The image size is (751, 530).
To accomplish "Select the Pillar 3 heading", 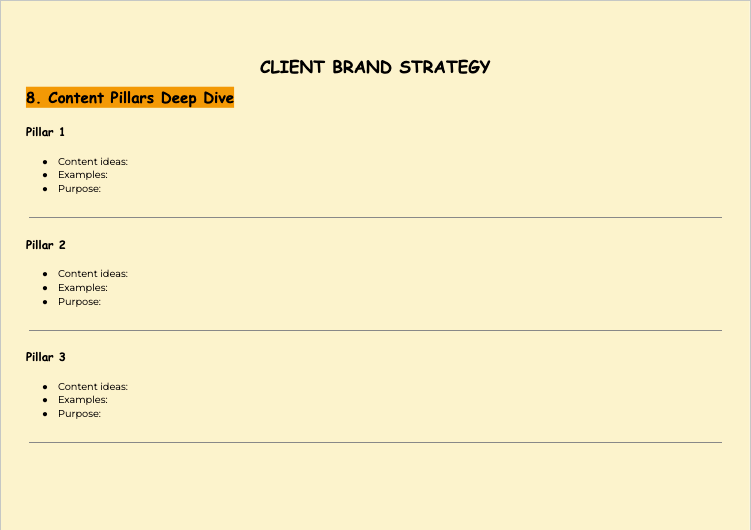I will (46, 357).
